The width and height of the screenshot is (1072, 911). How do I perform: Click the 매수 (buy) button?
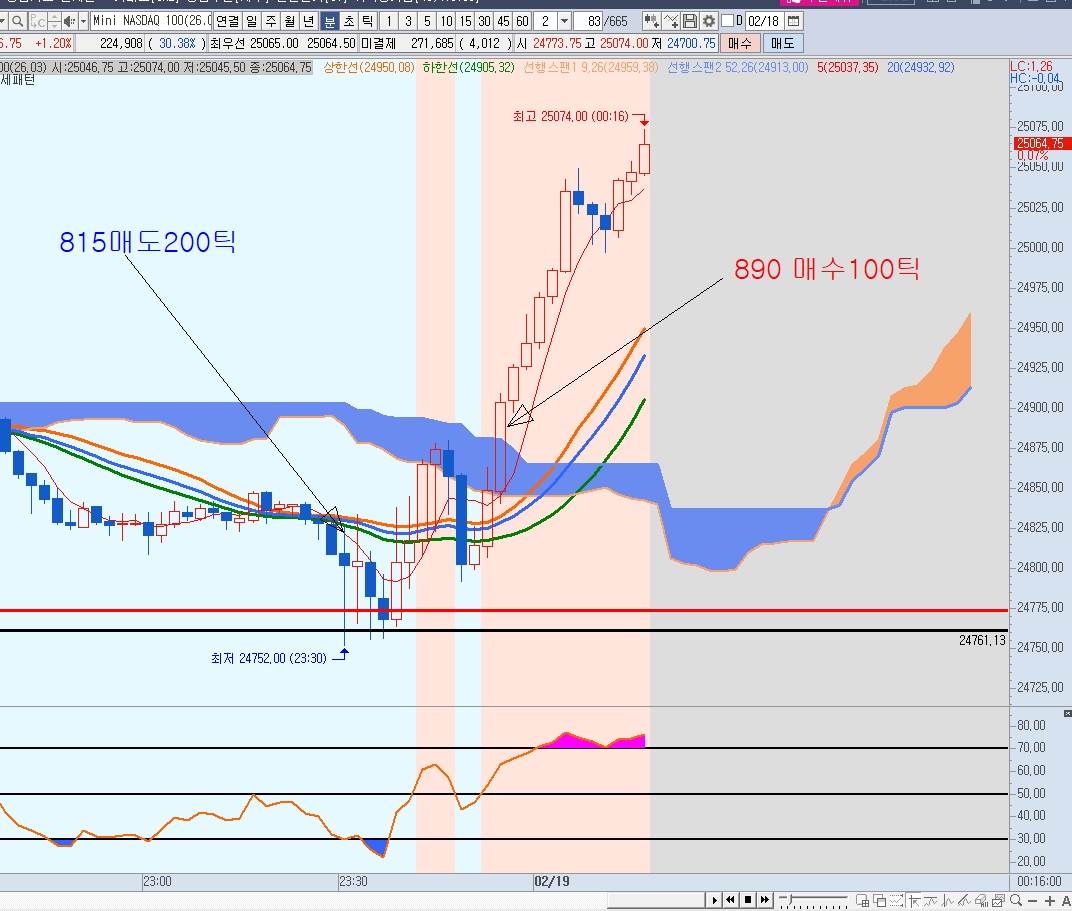(740, 43)
